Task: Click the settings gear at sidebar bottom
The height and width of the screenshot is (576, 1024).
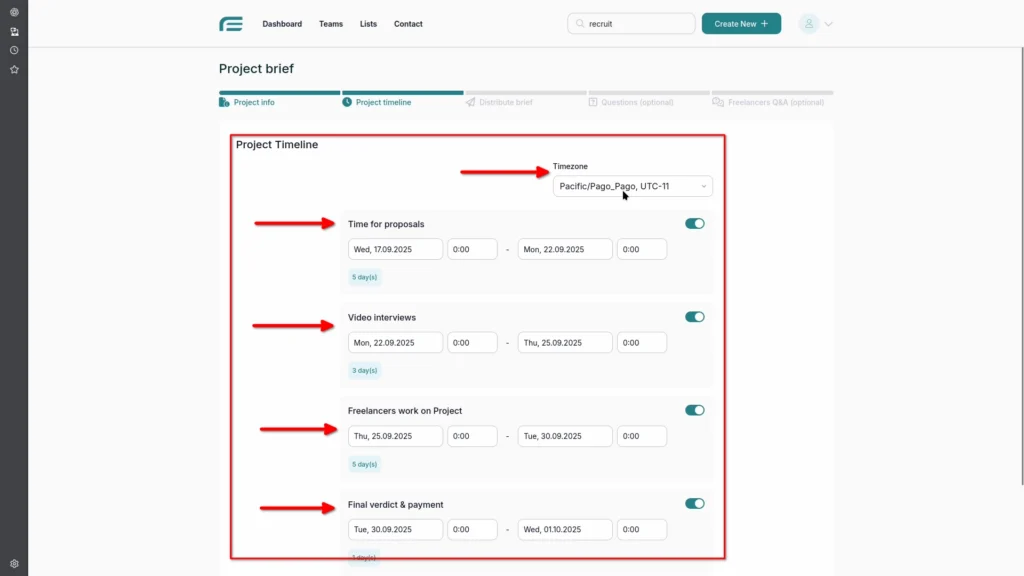Action: tap(14, 563)
